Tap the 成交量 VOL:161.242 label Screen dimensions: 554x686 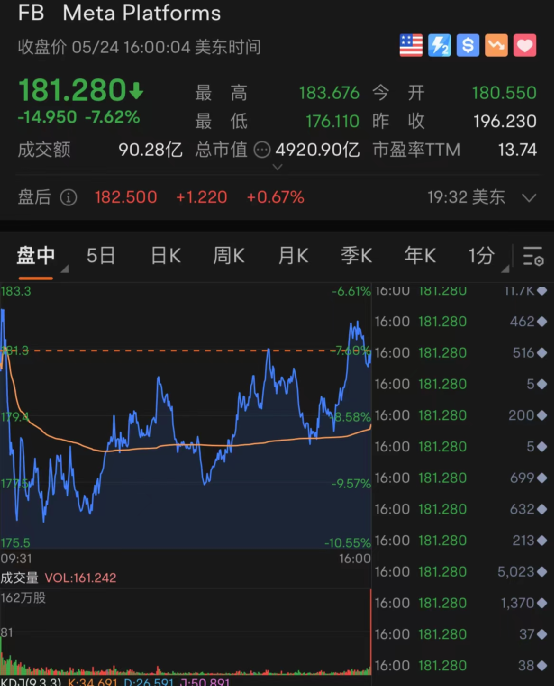[x=58, y=578]
